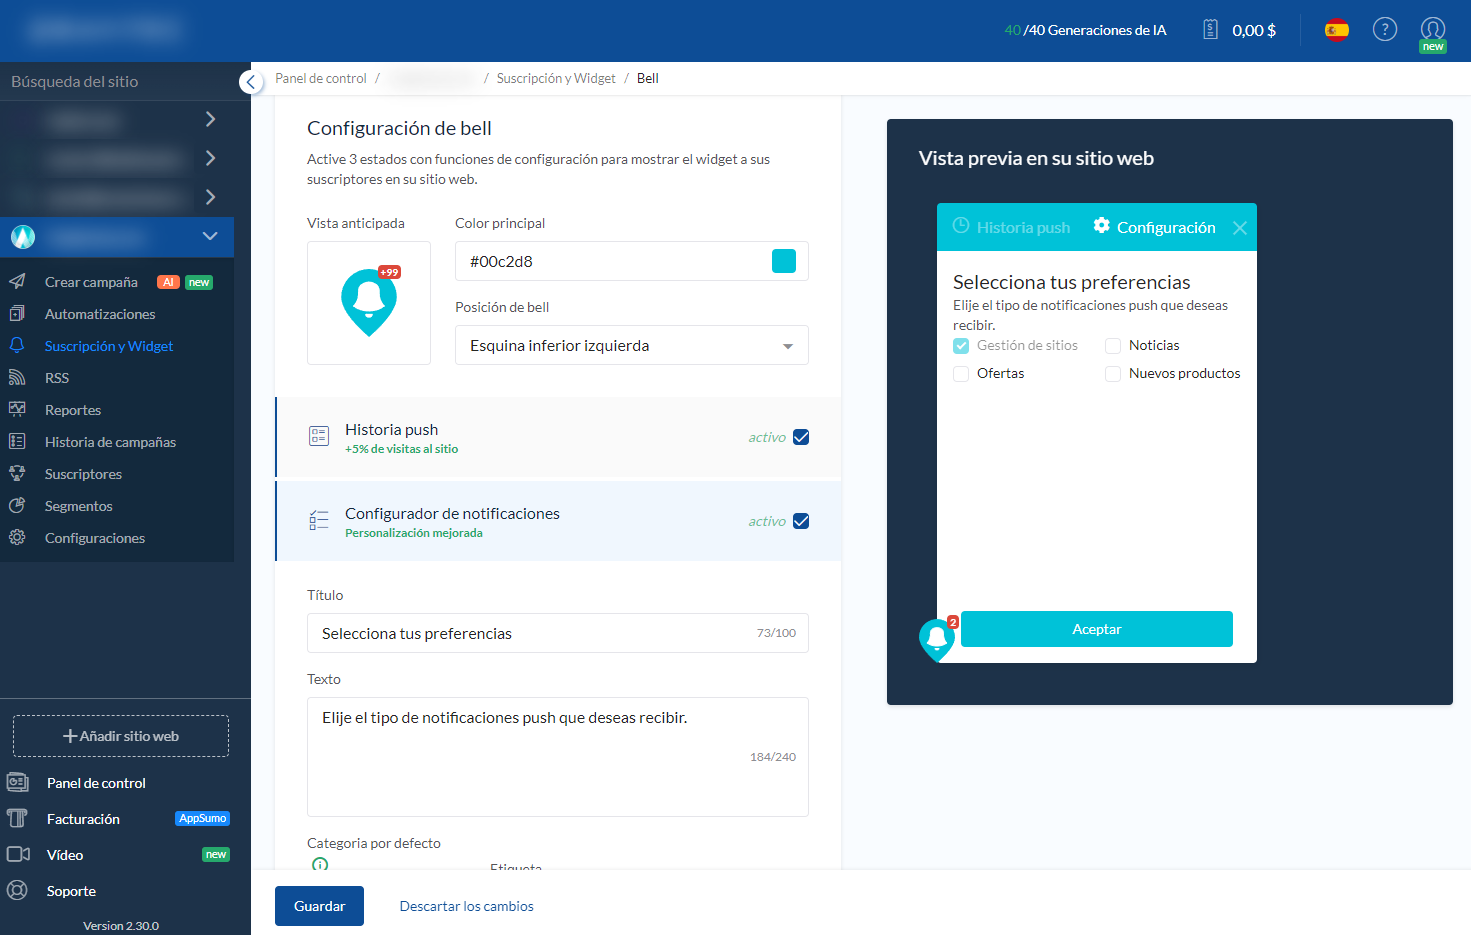Close the widget preview with X icon
The image size is (1471, 935).
pos(1239,228)
